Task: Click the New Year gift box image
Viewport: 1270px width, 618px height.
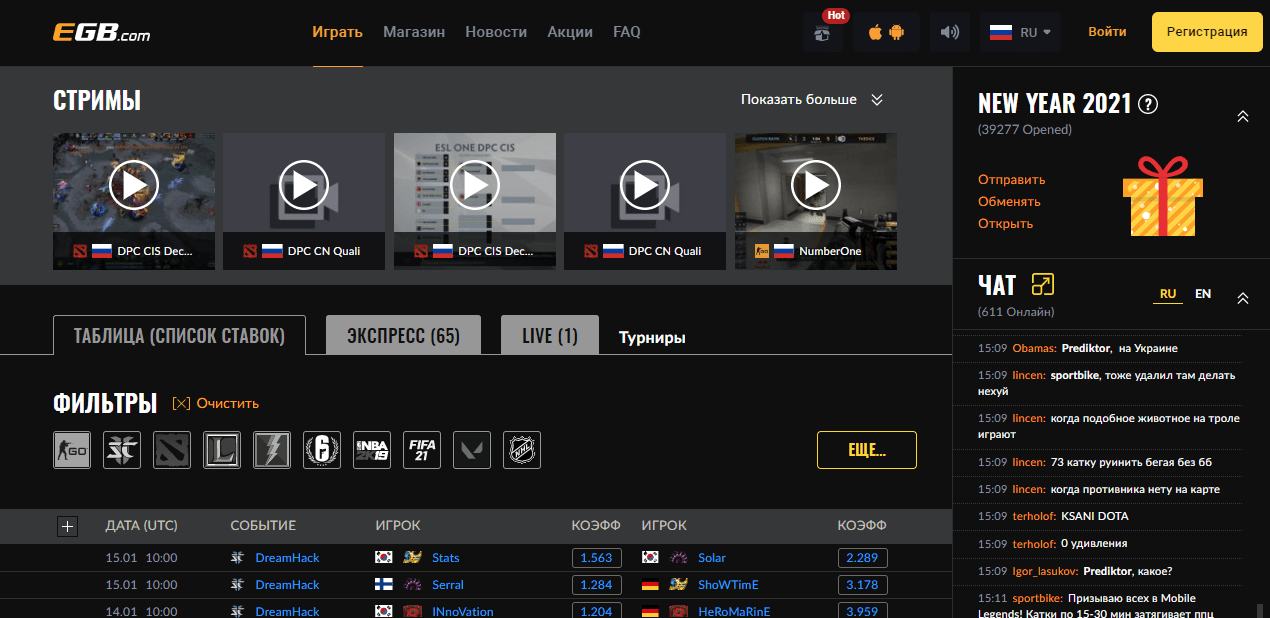Action: pyautogui.click(x=1164, y=197)
